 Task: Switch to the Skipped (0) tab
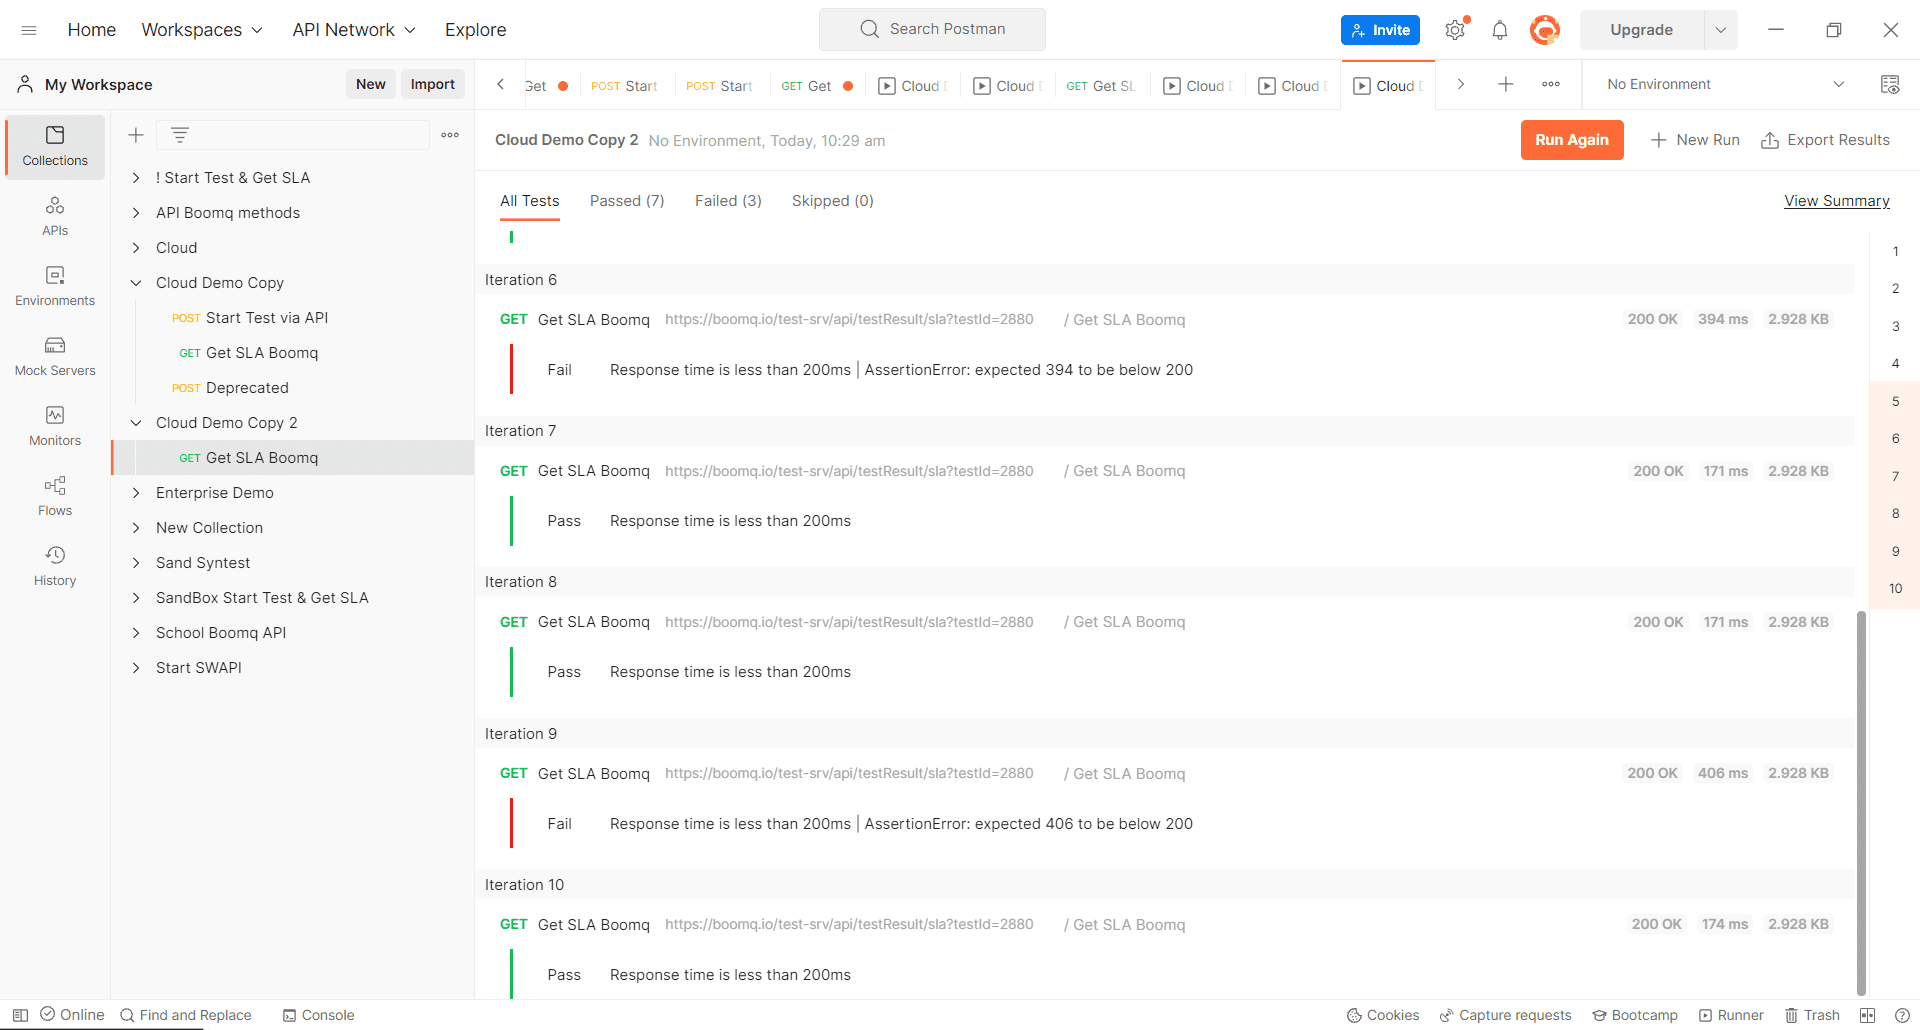[x=833, y=201]
